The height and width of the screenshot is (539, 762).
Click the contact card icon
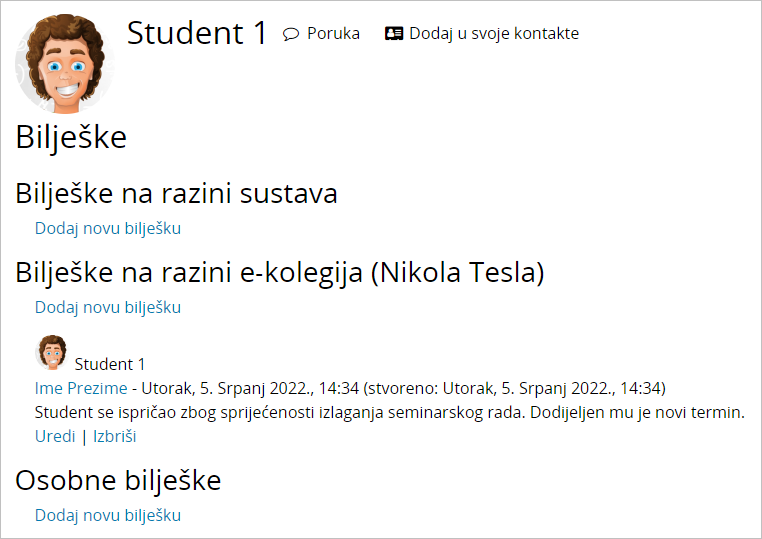(394, 33)
